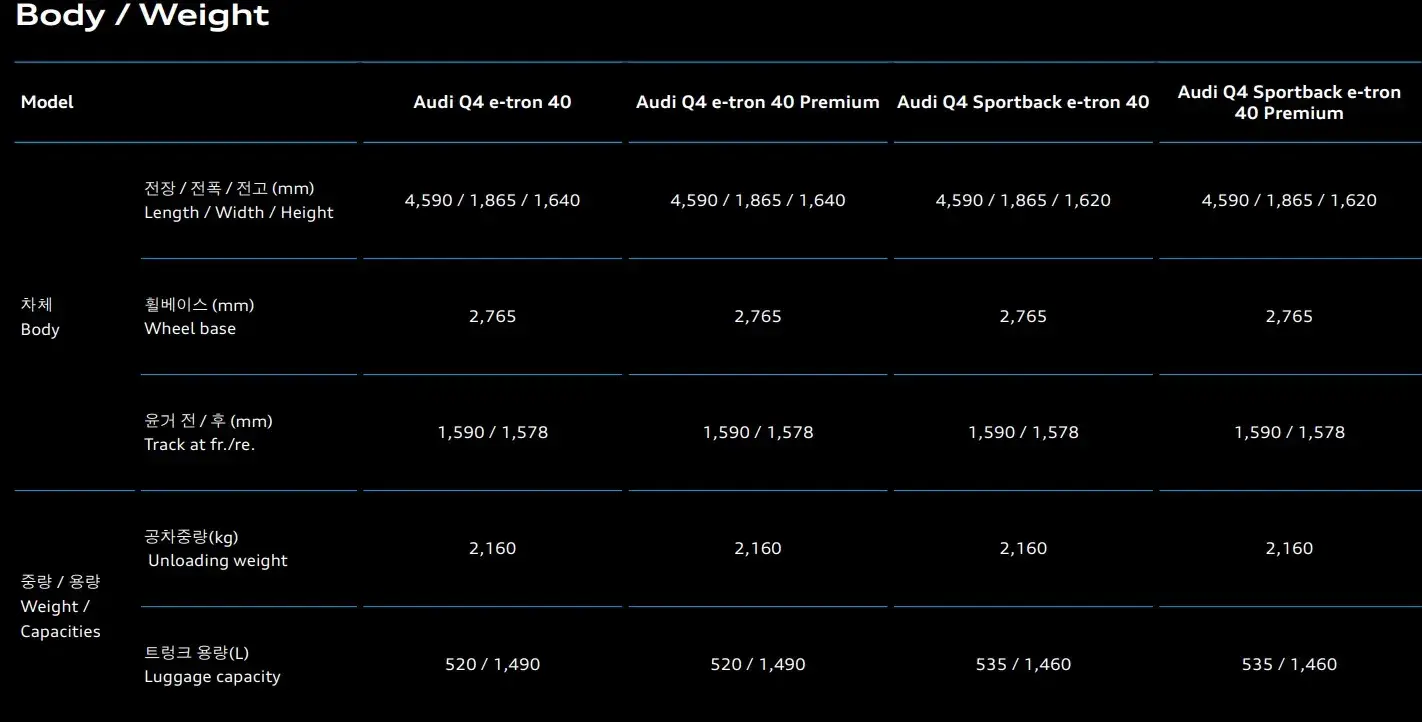This screenshot has width=1422, height=722.
Task: Select the Model header cell
Action: pos(47,102)
